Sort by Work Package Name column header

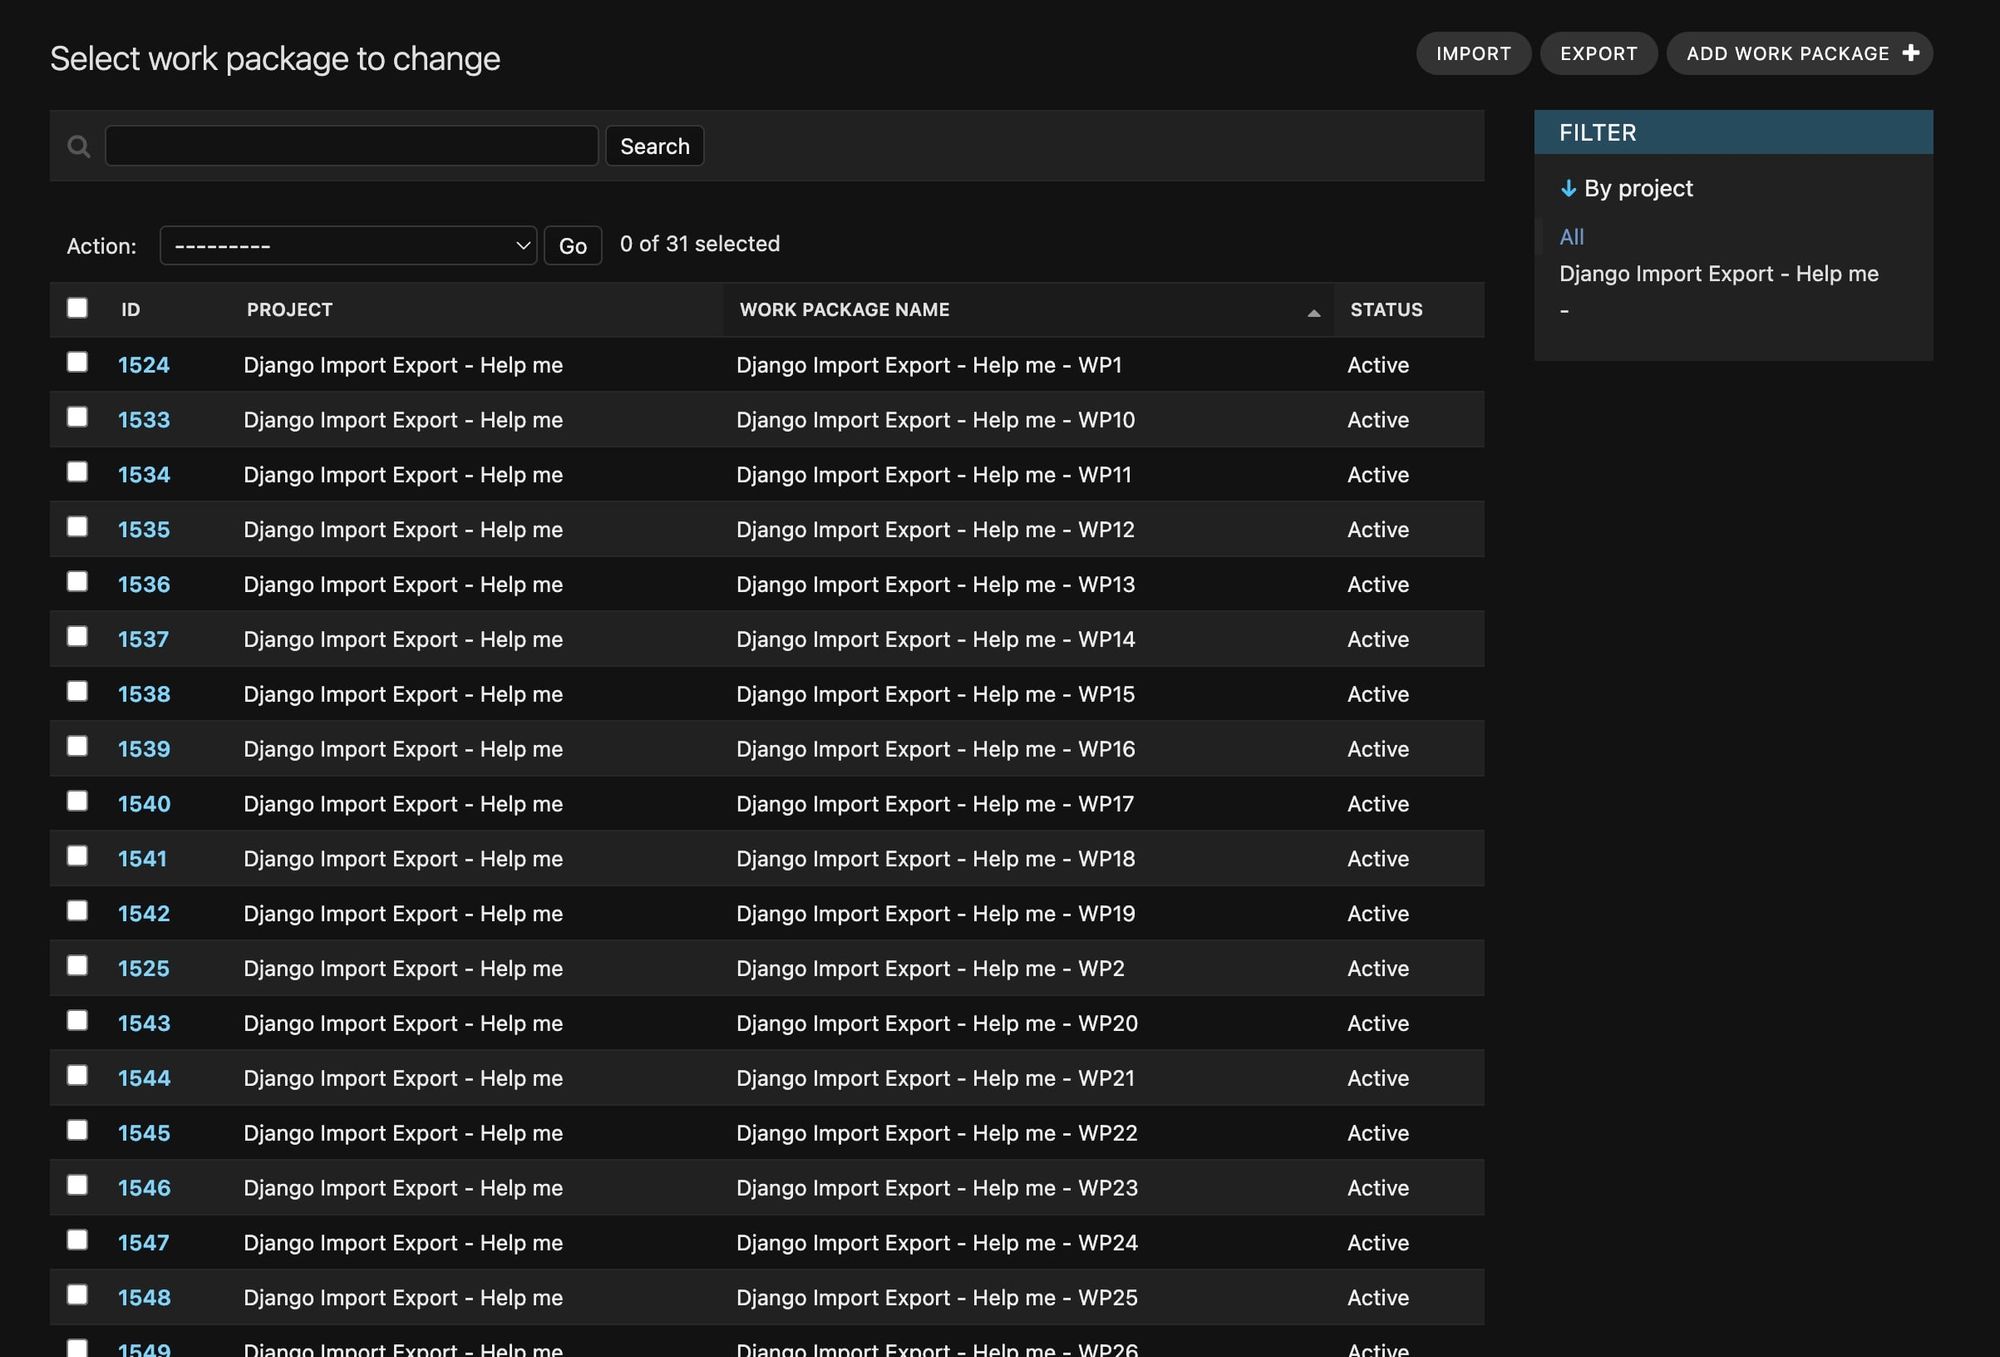845,310
